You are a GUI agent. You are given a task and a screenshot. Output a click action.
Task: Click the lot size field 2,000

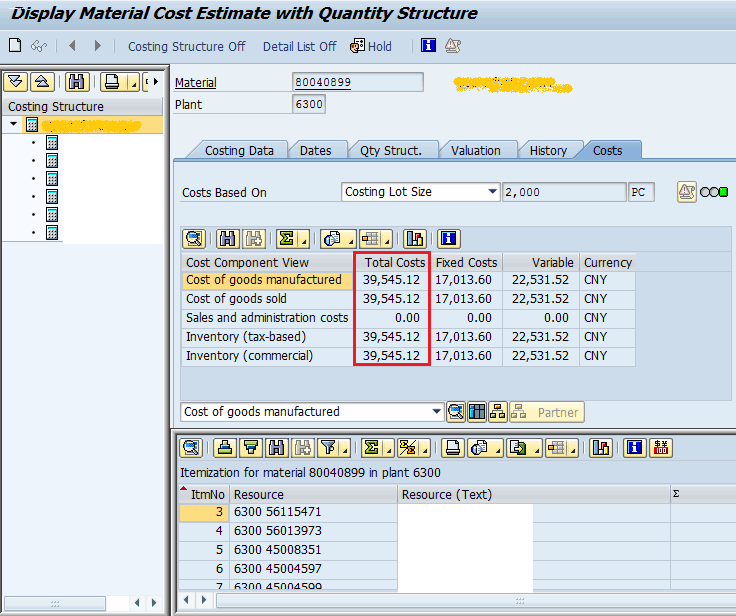pos(564,192)
